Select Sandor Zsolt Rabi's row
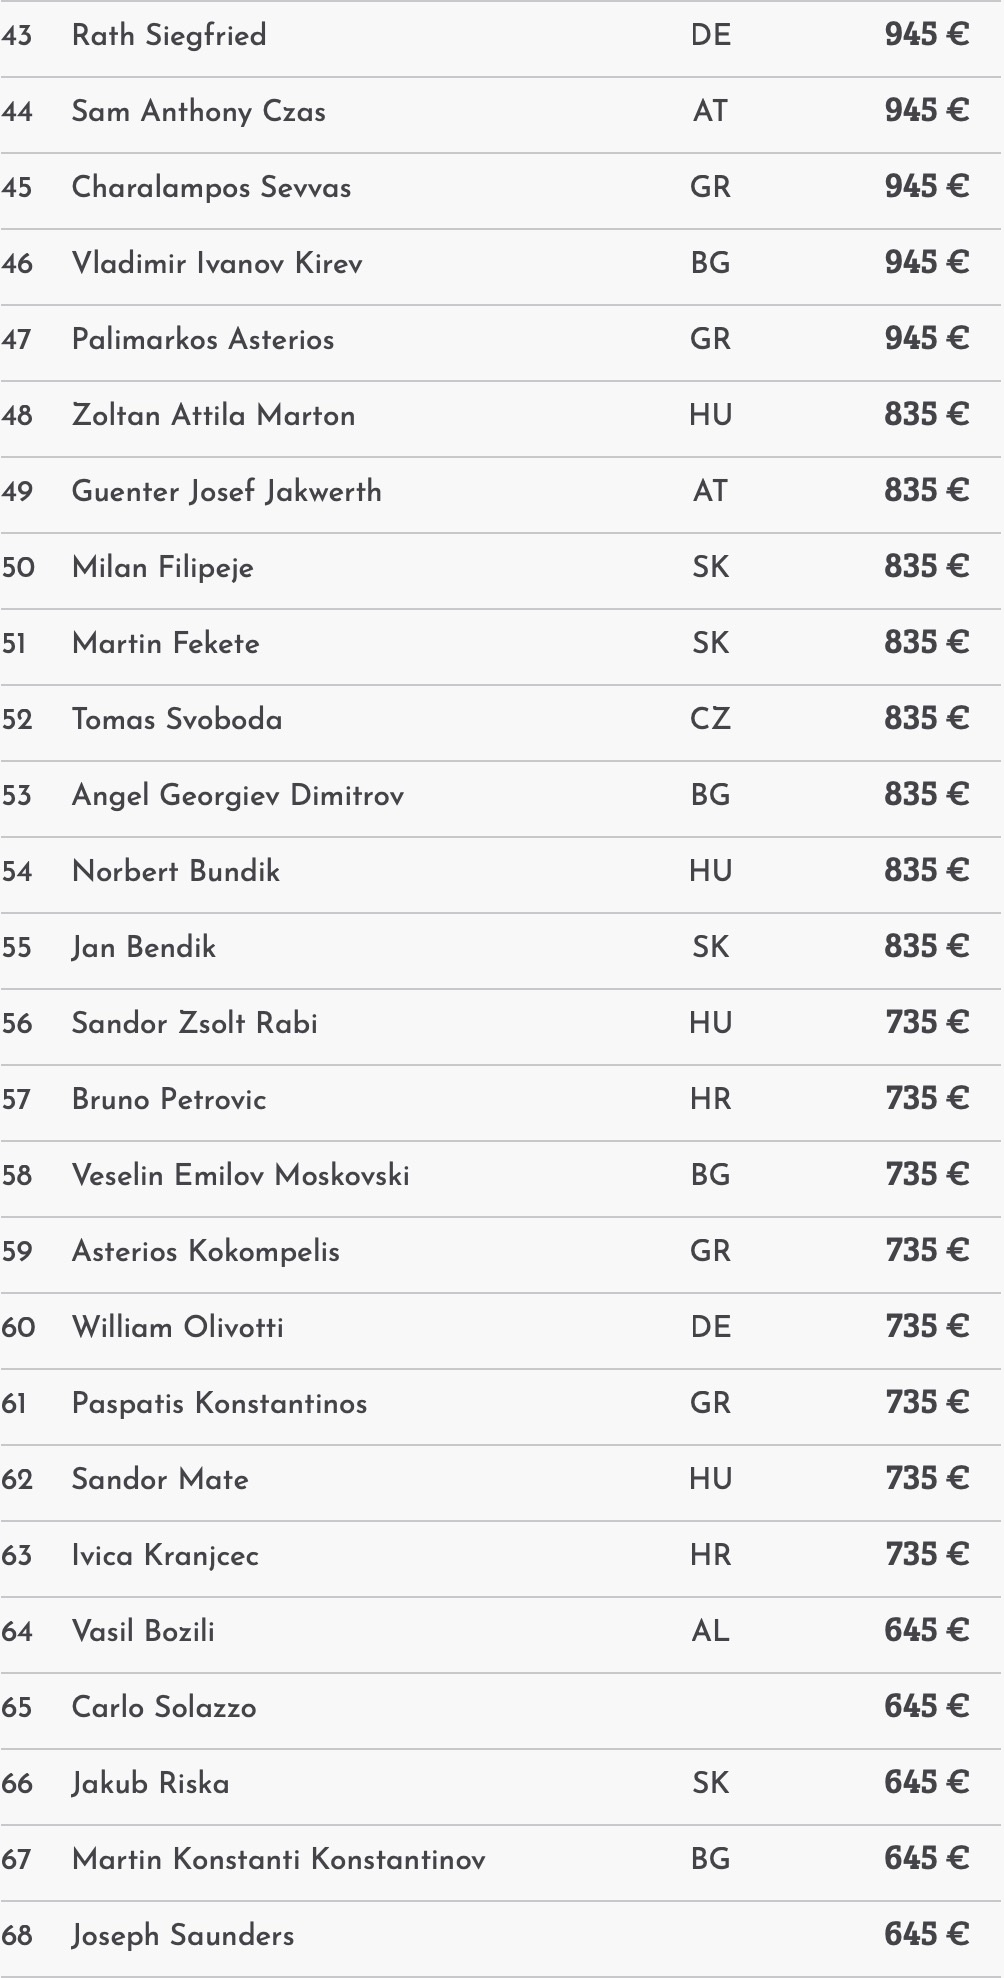Image resolution: width=1004 pixels, height=1978 pixels. (x=194, y=1024)
